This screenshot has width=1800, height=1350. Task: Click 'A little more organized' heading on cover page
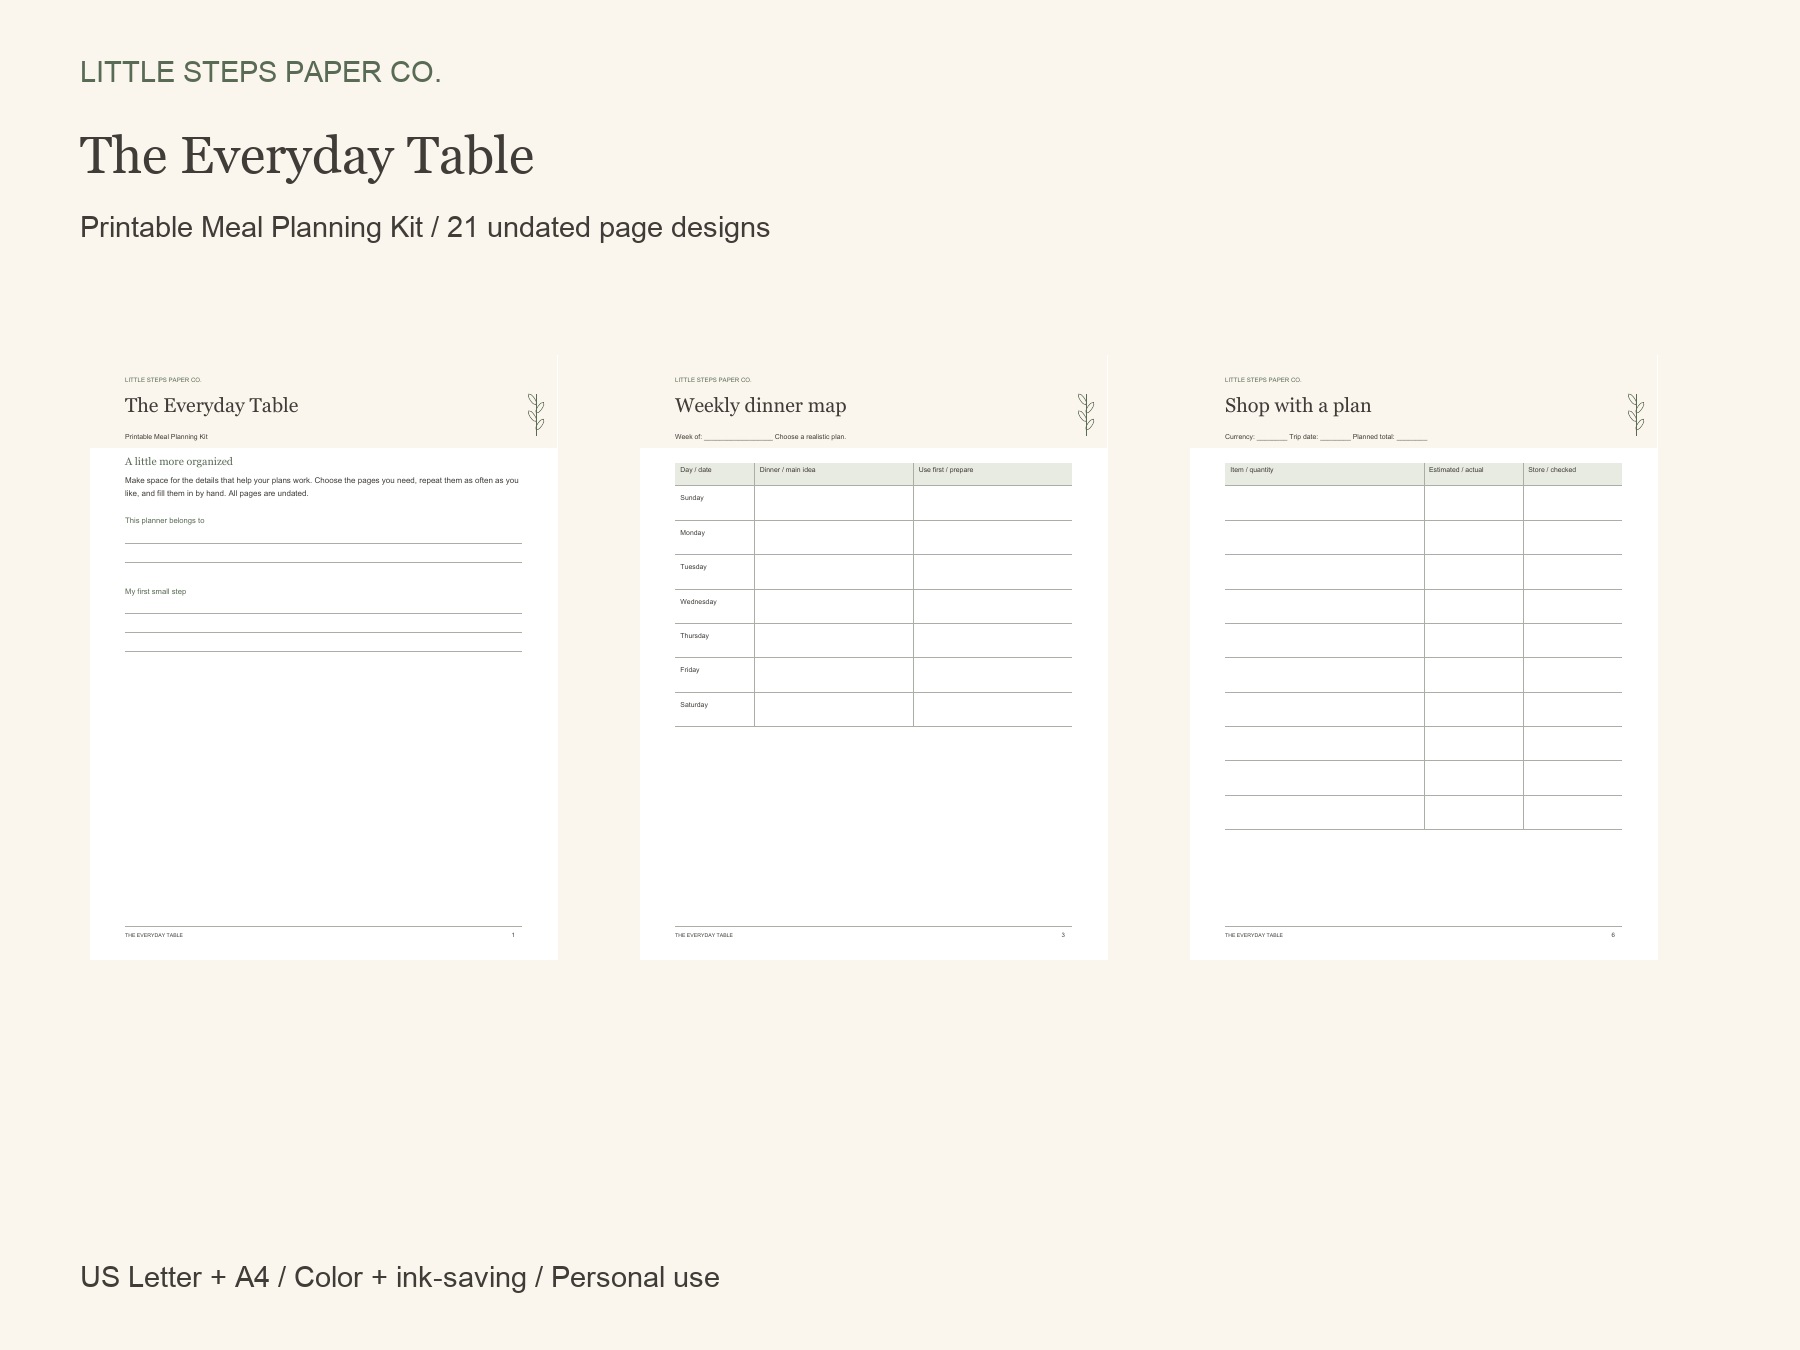(179, 462)
